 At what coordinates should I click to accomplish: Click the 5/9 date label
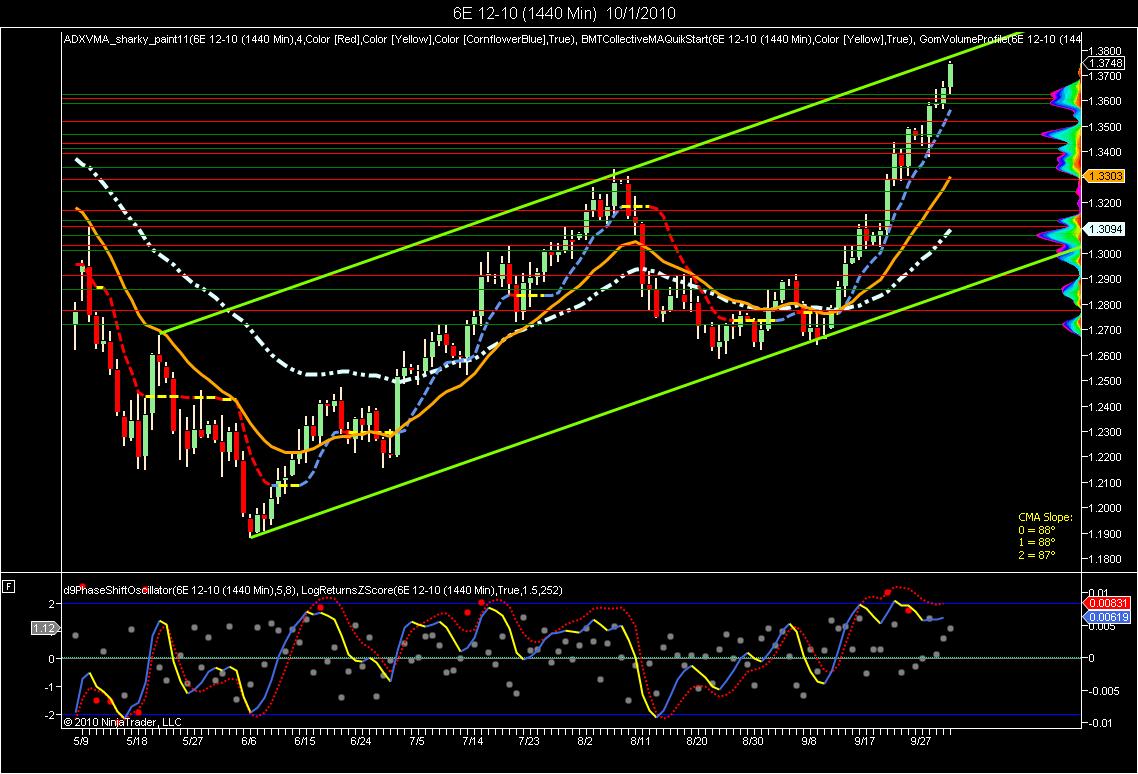pos(81,741)
